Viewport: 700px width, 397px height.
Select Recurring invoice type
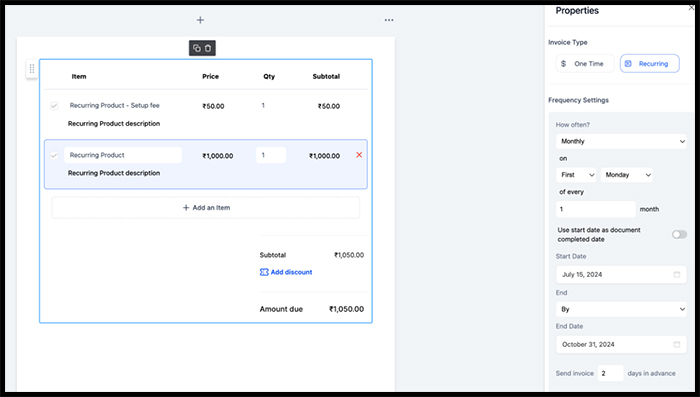pos(650,63)
